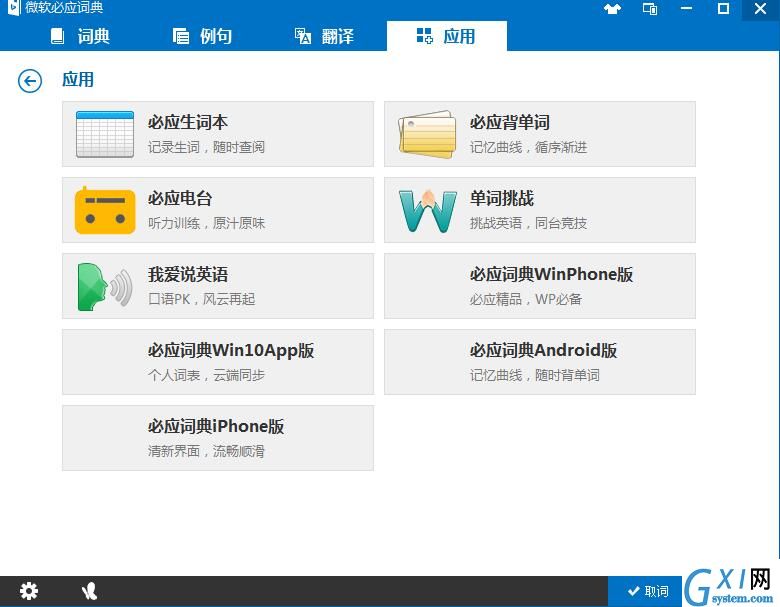780x607 pixels.
Task: Click the 必应背单词 flashcards icon
Action: [x=427, y=134]
